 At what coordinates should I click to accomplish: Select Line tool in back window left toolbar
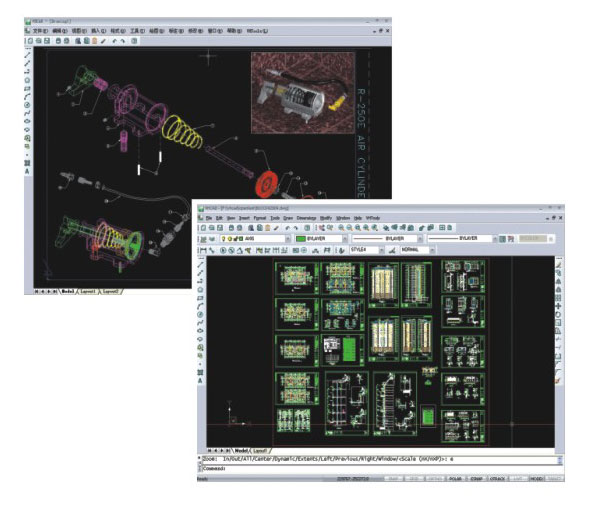pyautogui.click(x=28, y=55)
